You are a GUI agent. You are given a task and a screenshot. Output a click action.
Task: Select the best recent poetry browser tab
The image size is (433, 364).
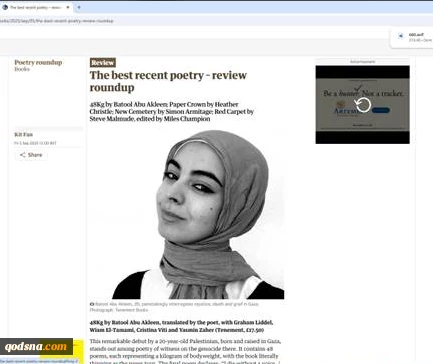(x=36, y=7)
